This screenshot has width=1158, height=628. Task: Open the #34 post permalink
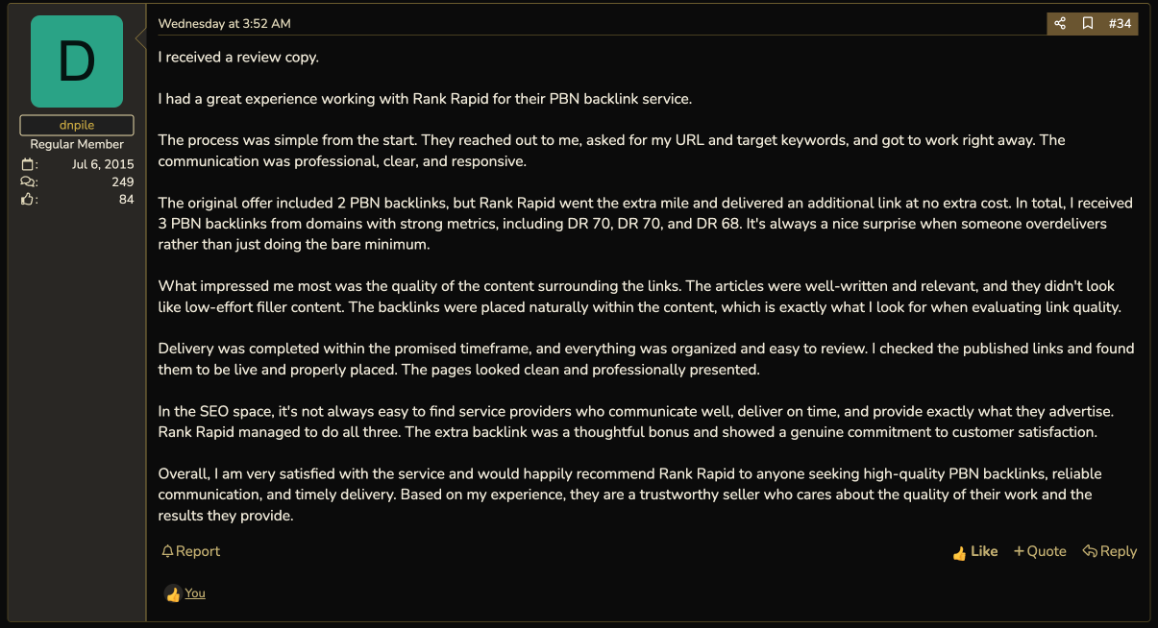point(1120,24)
